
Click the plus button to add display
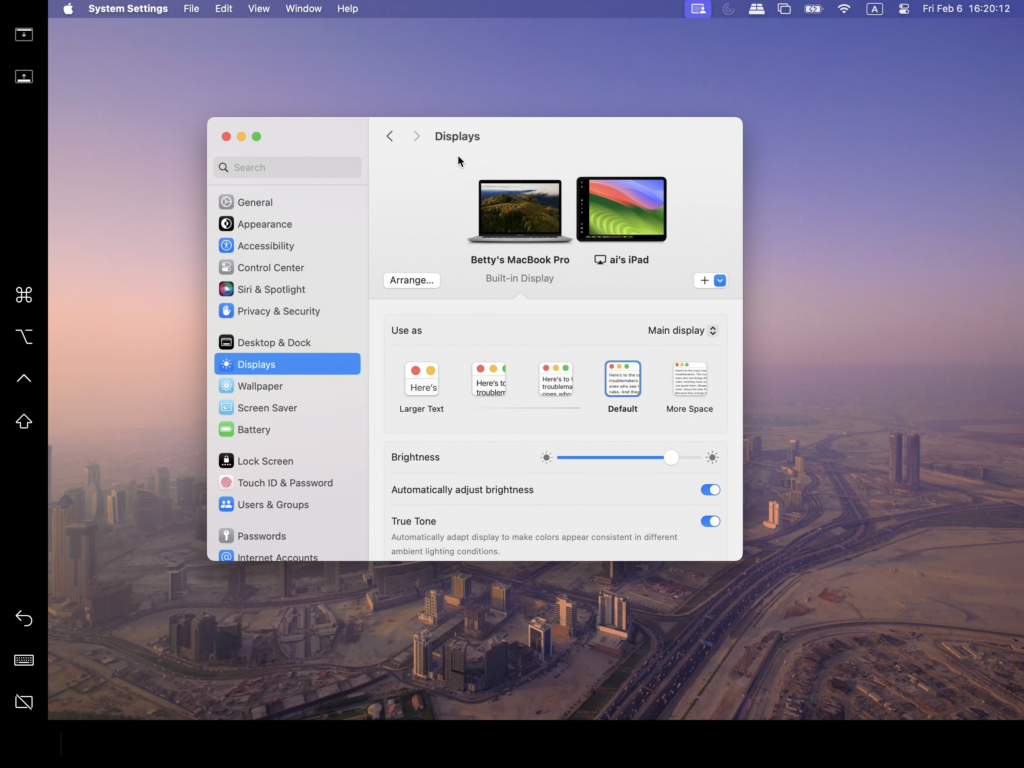pos(704,281)
